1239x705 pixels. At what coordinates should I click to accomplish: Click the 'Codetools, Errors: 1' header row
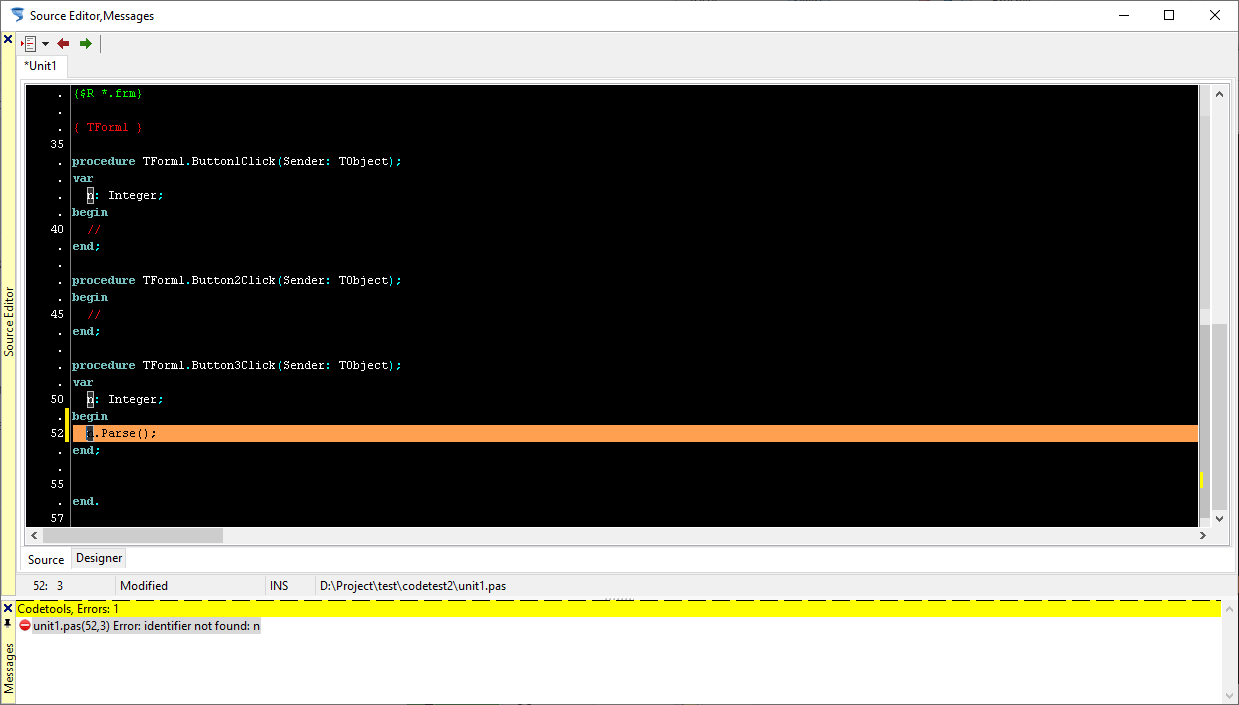pos(618,608)
